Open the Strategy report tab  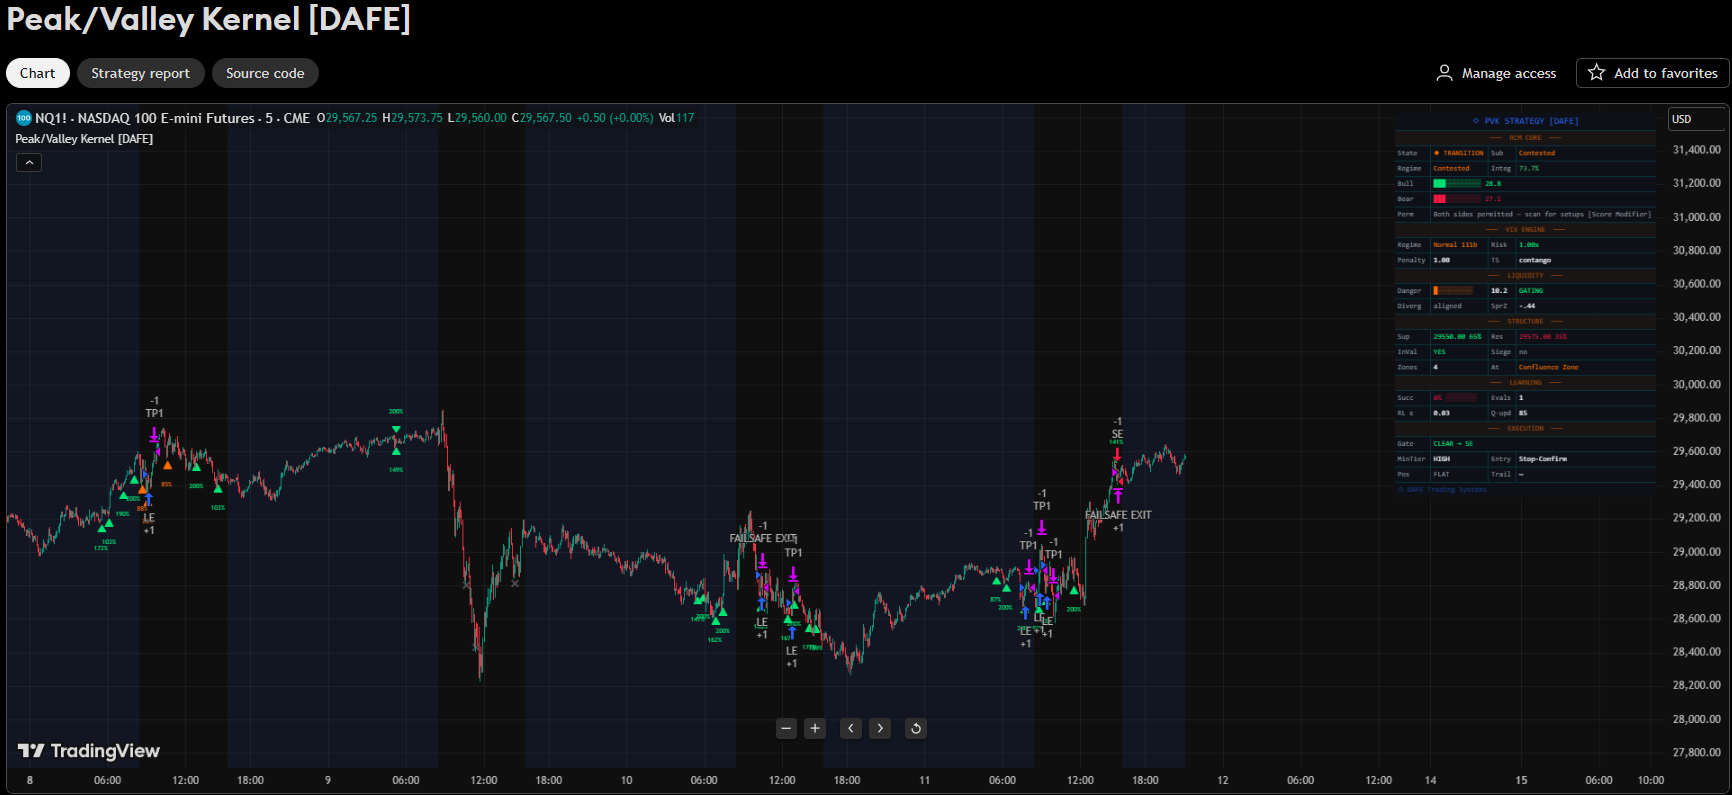click(x=141, y=73)
